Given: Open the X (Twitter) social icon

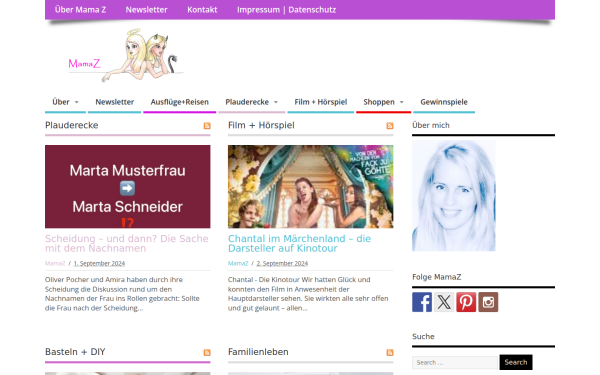Looking at the screenshot, I should [444, 302].
